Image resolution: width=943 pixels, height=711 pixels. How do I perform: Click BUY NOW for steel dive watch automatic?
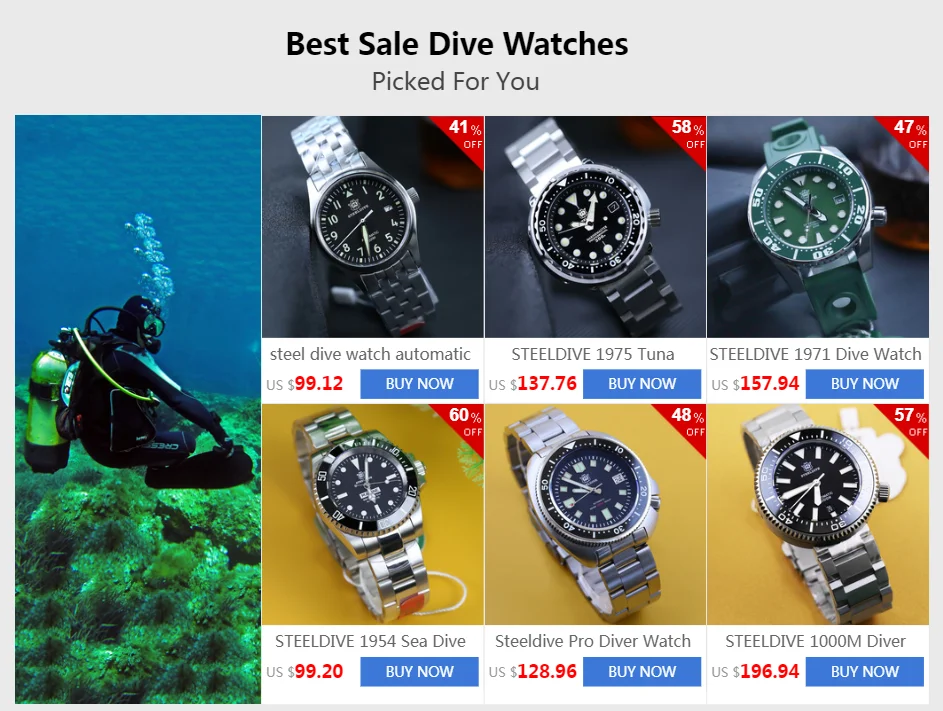[x=419, y=384]
